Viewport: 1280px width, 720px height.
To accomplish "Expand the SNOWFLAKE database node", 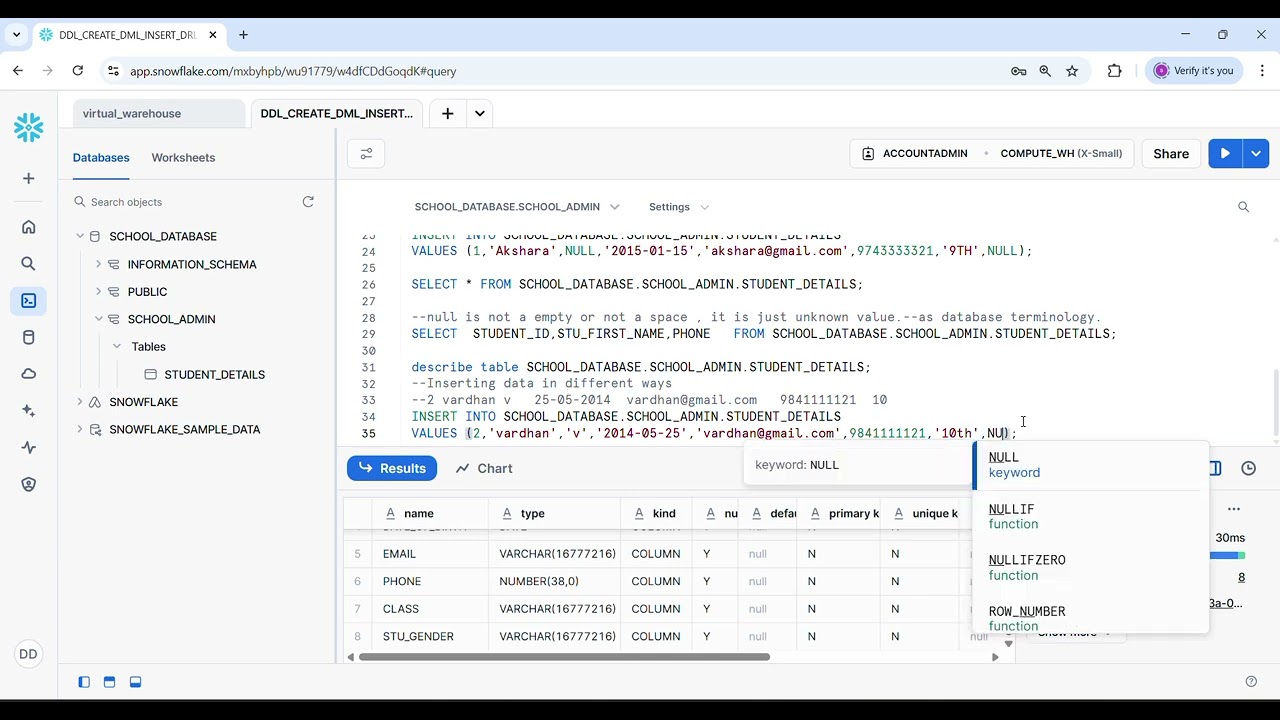I will [x=80, y=402].
